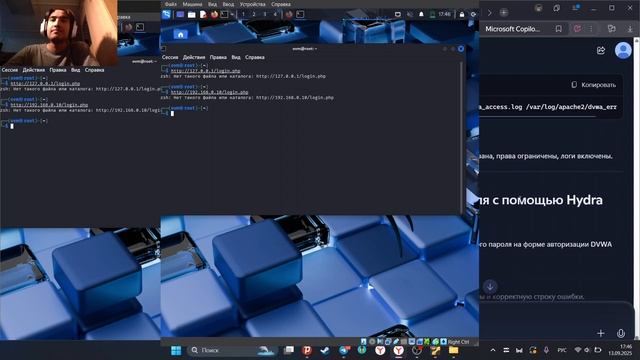The image size is (640, 360).
Task: Toggle muted volume icon in Kali panel
Action: click(x=410, y=14)
